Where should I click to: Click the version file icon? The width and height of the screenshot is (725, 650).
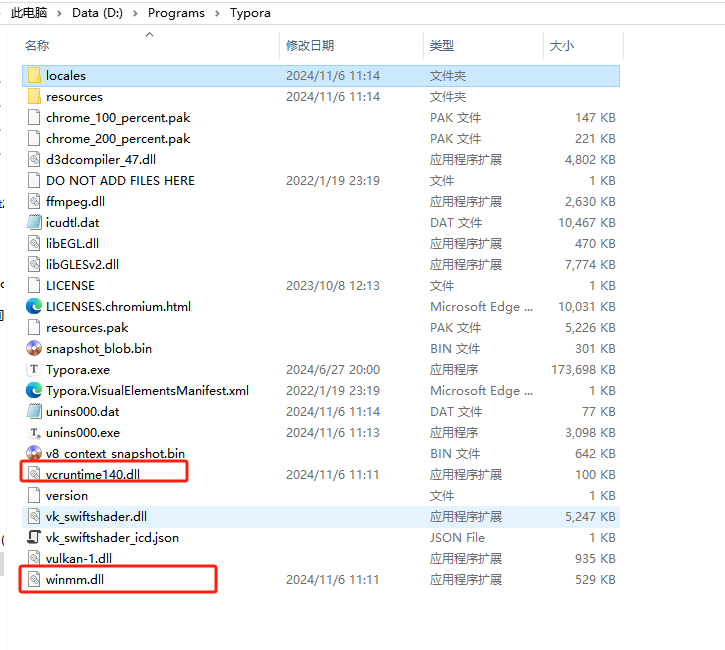click(x=34, y=495)
